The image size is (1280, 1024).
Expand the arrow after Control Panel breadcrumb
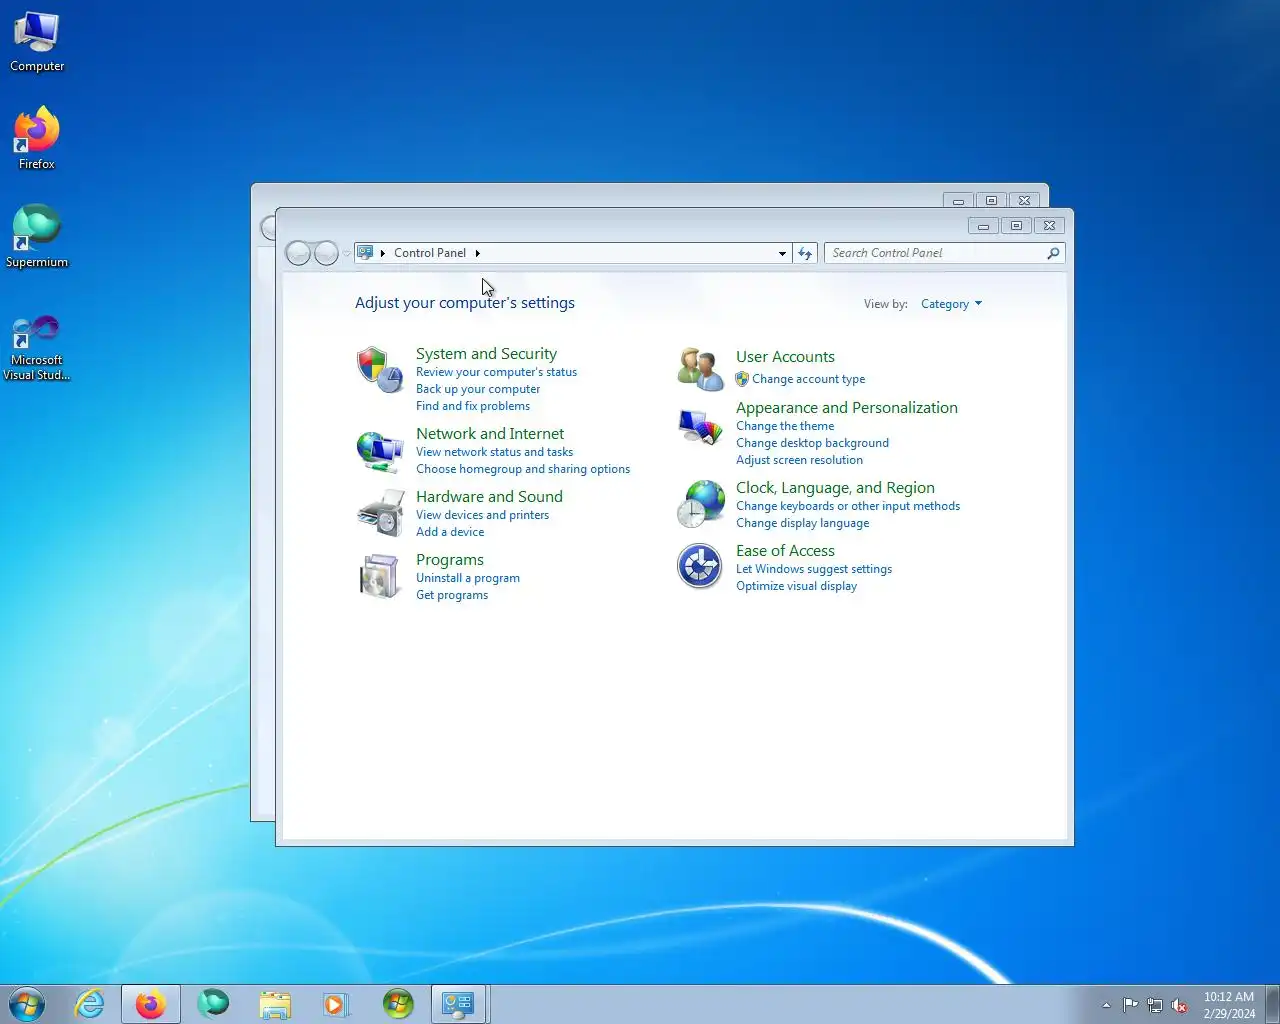(x=477, y=253)
